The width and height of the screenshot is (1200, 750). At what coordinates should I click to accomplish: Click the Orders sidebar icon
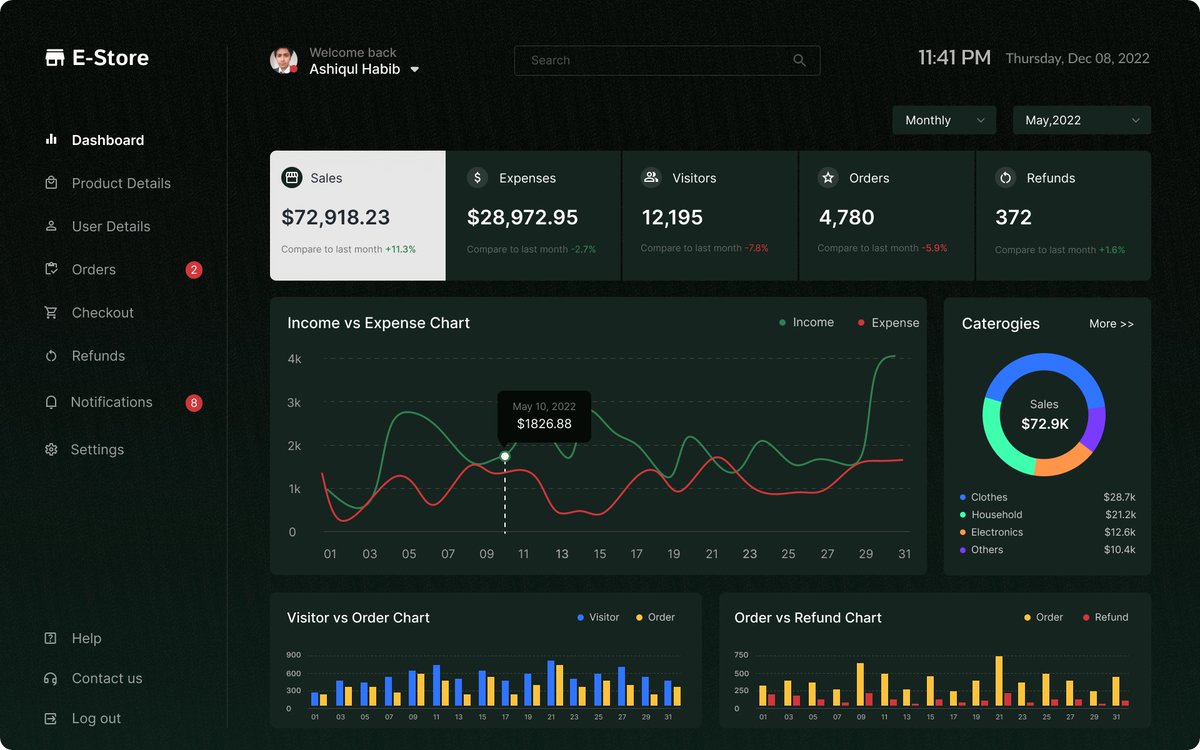(51, 269)
